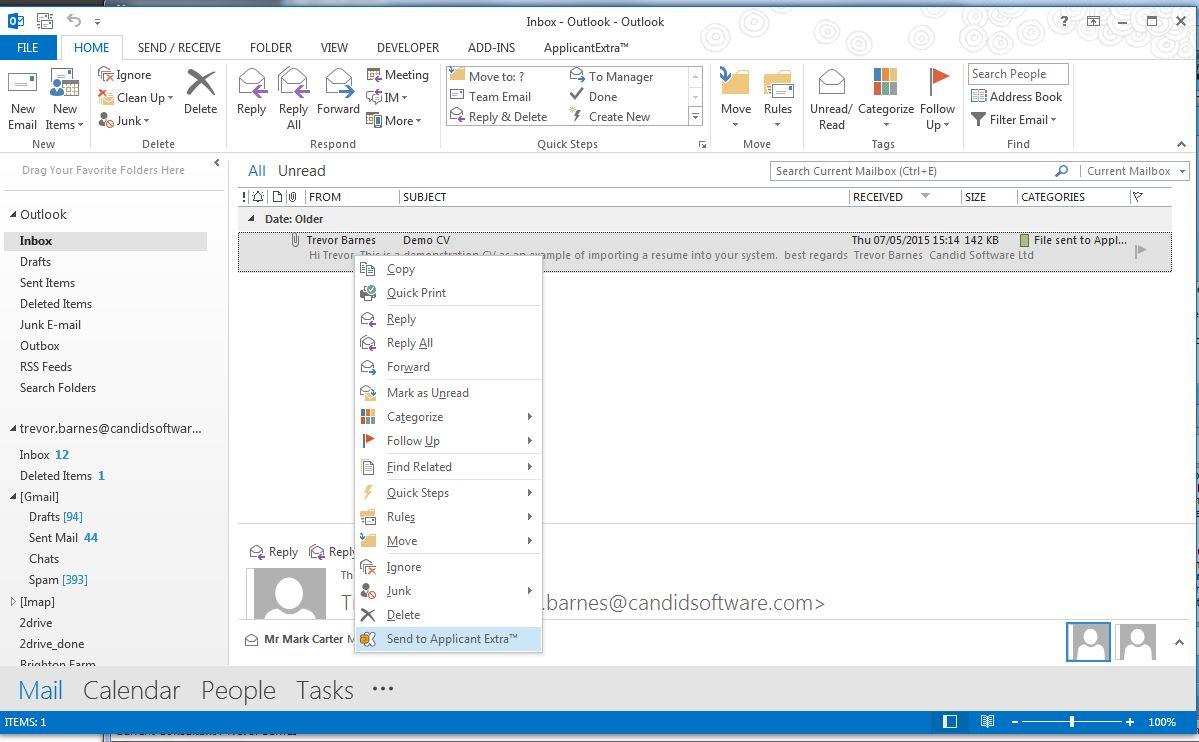Viewport: 1199px width, 742px height.
Task: Choose Copy in context menu
Action: [449, 268]
